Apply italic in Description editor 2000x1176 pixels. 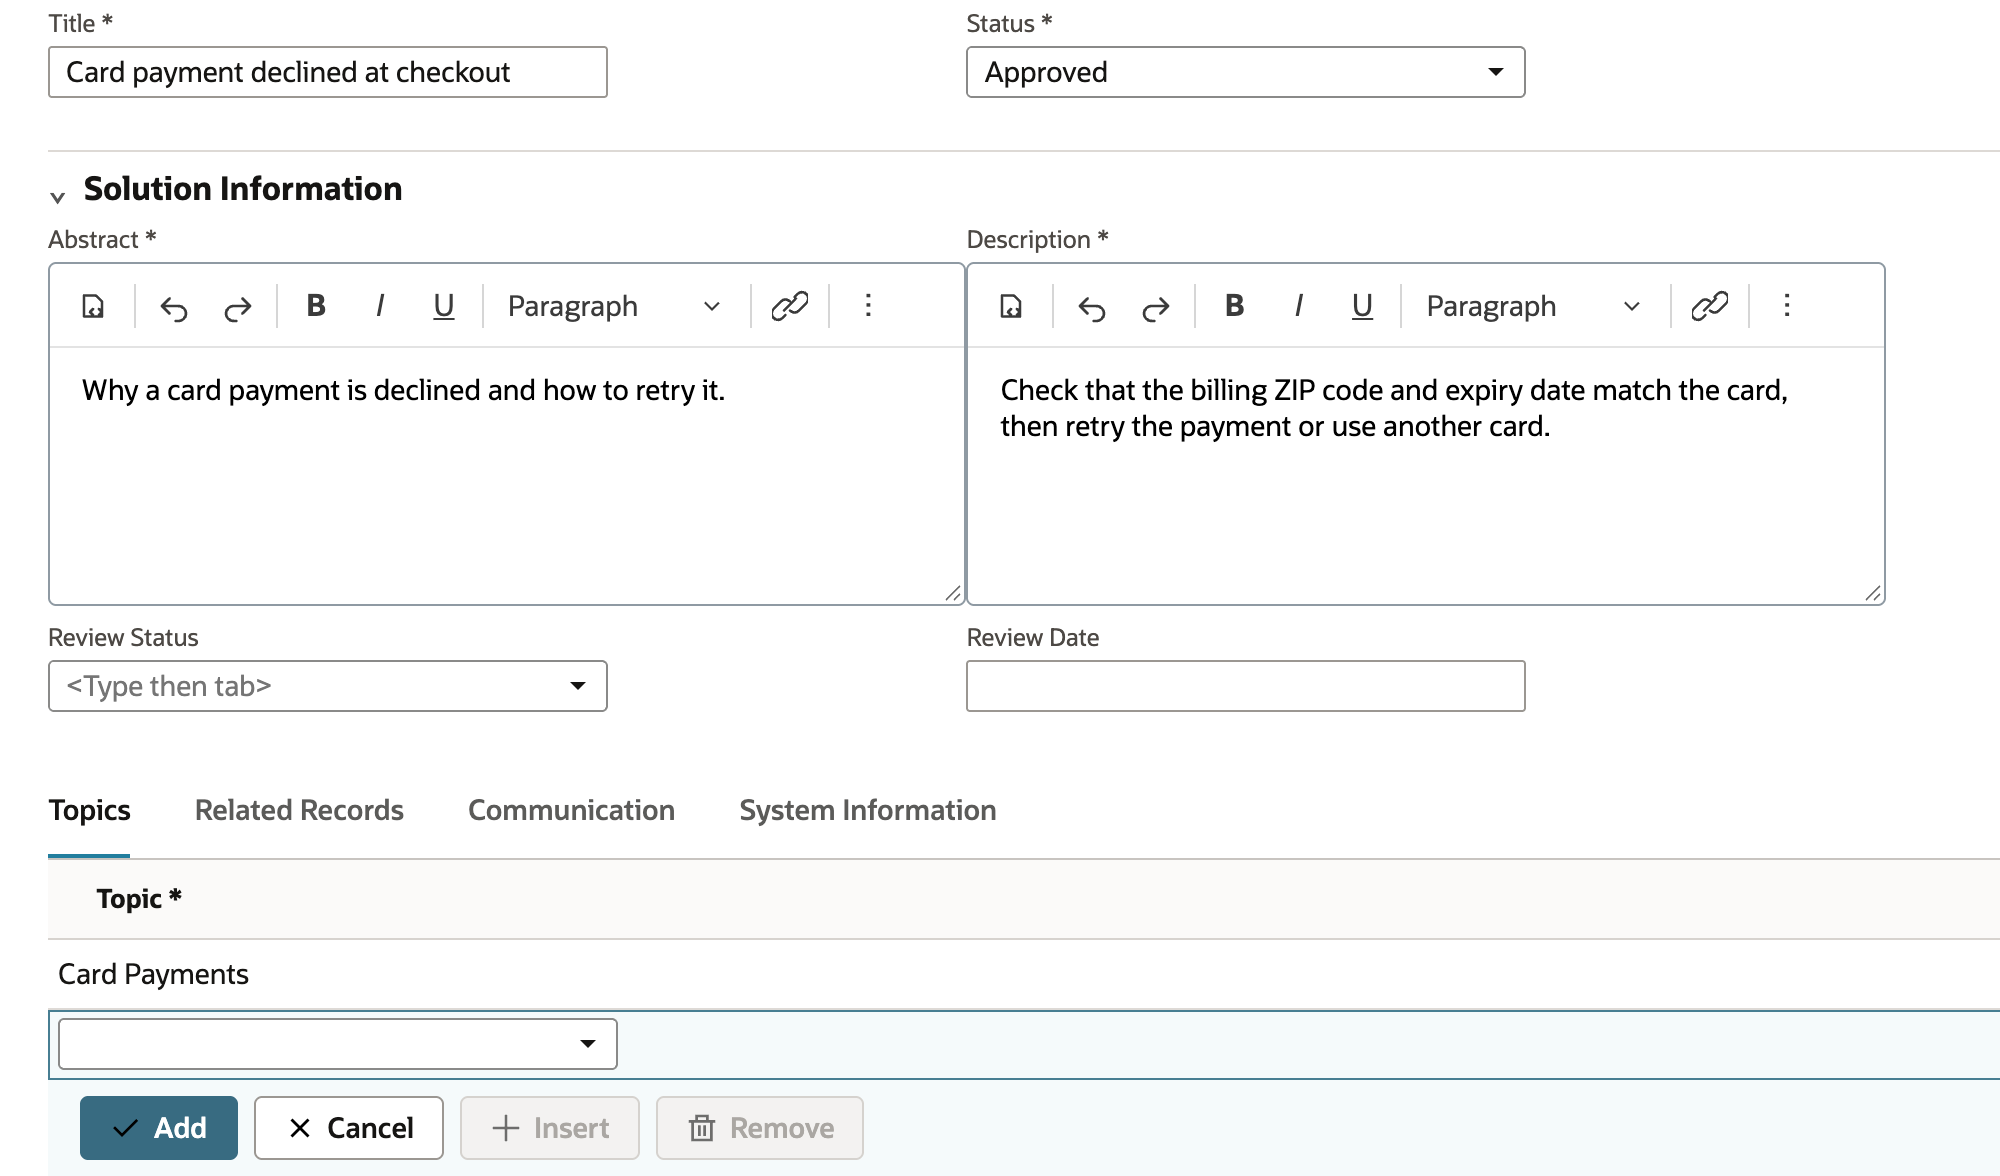pyautogui.click(x=1298, y=306)
